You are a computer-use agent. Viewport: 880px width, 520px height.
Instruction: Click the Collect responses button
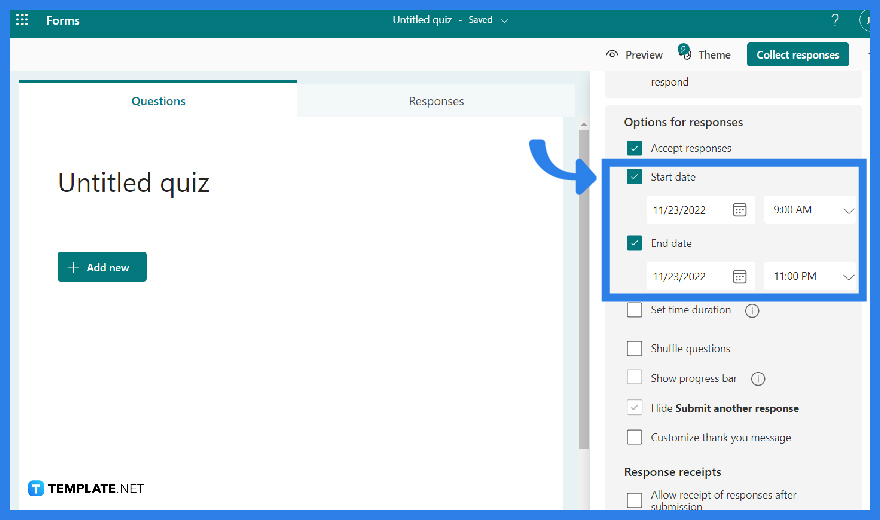[x=797, y=55]
